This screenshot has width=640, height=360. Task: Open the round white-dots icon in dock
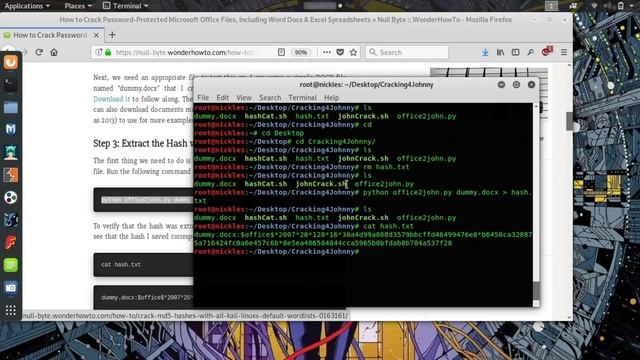(11, 198)
